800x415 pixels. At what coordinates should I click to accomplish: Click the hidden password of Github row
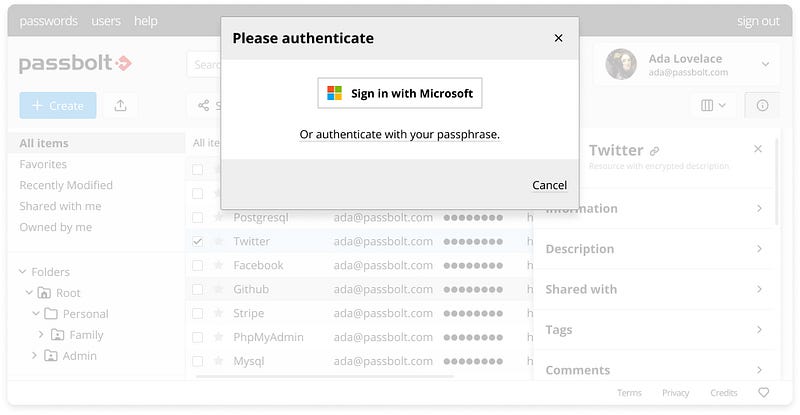coord(473,289)
